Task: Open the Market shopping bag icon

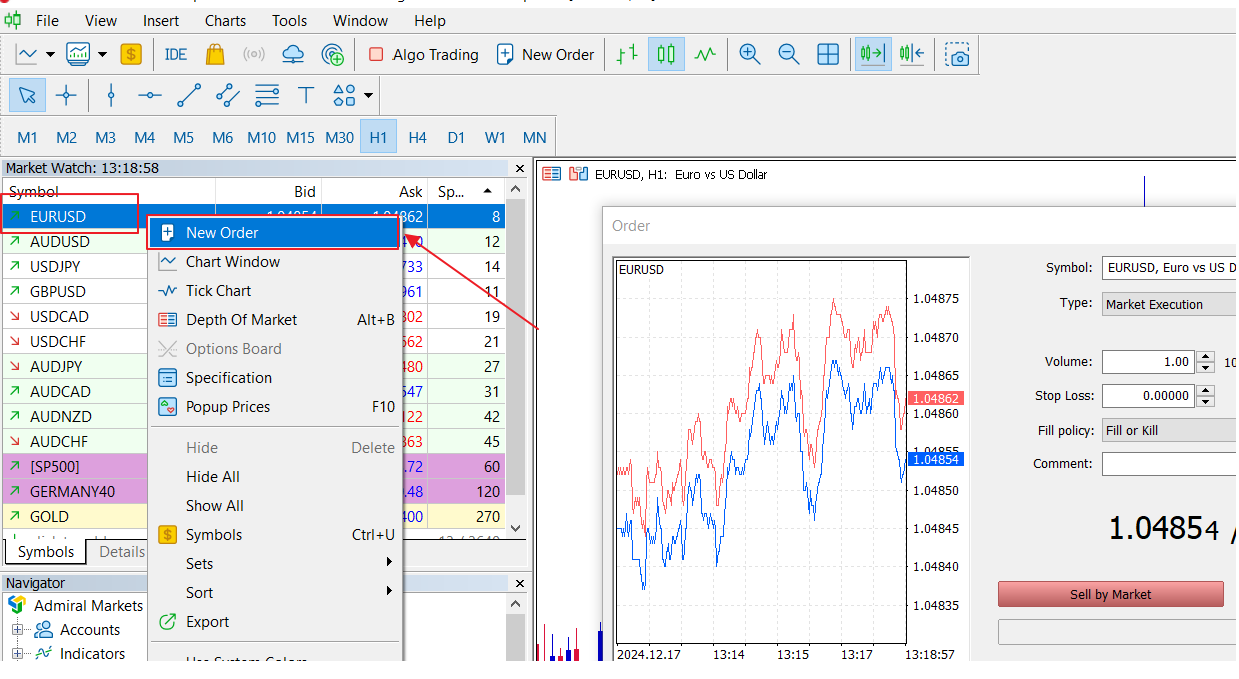Action: [x=215, y=55]
